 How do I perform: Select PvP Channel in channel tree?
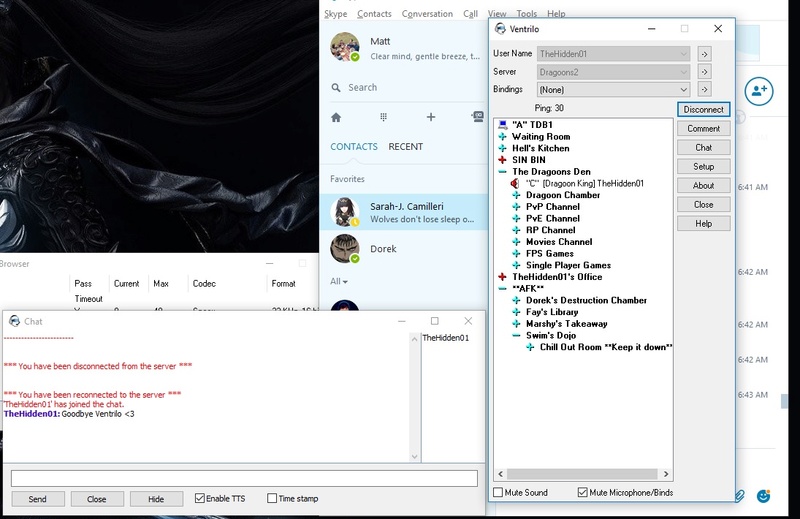coord(553,207)
